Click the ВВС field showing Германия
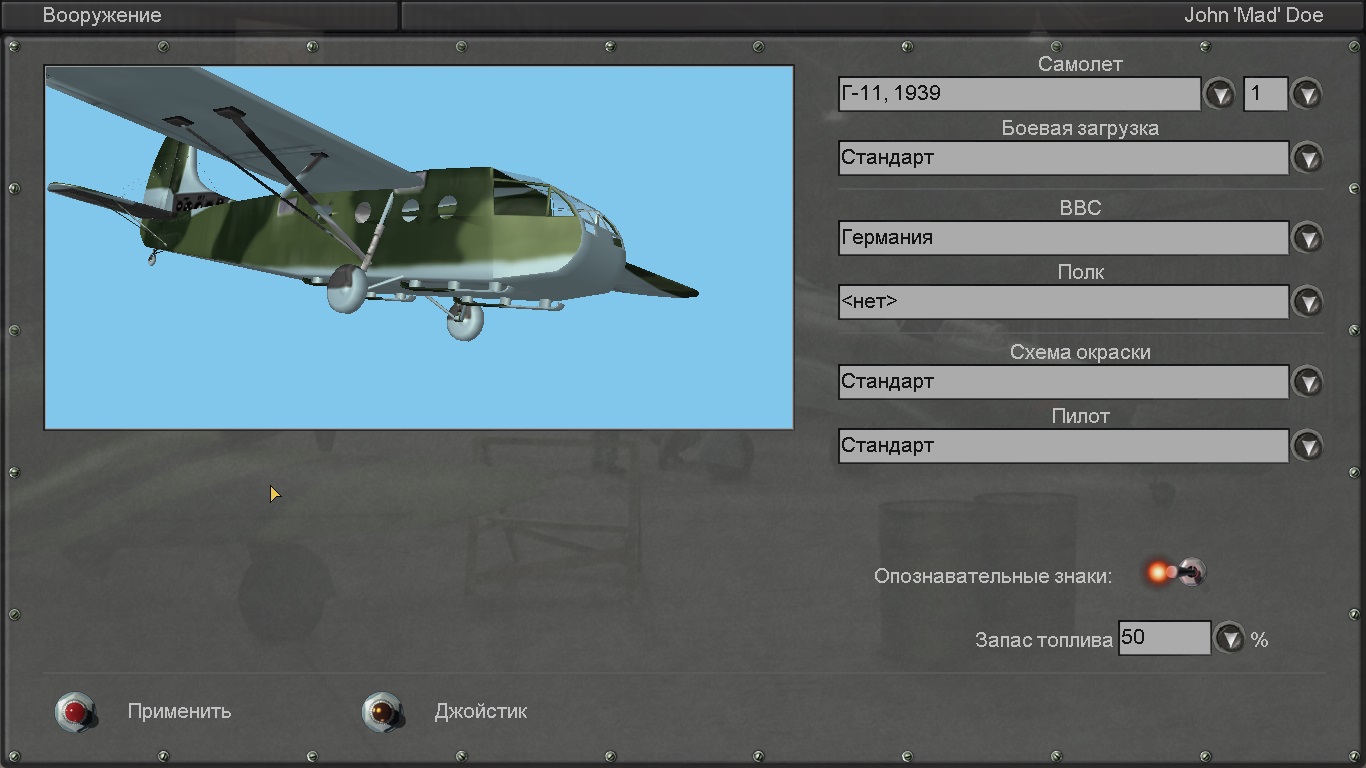 (1063, 238)
